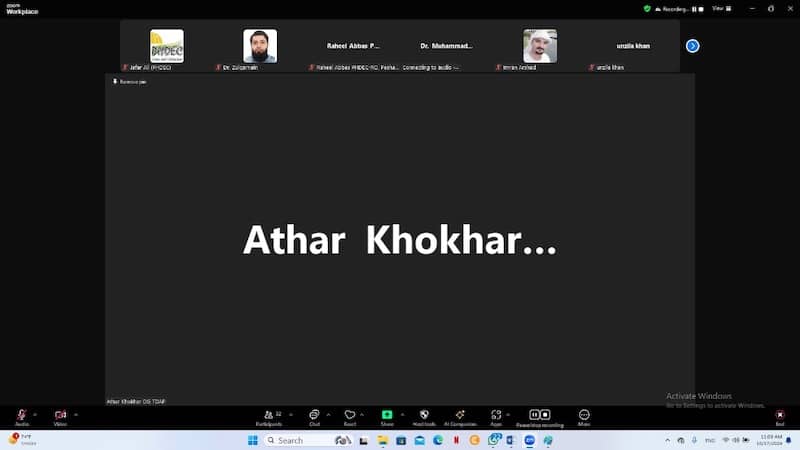Expand the arrow next to Share
This screenshot has width=800, height=450.
point(401,414)
